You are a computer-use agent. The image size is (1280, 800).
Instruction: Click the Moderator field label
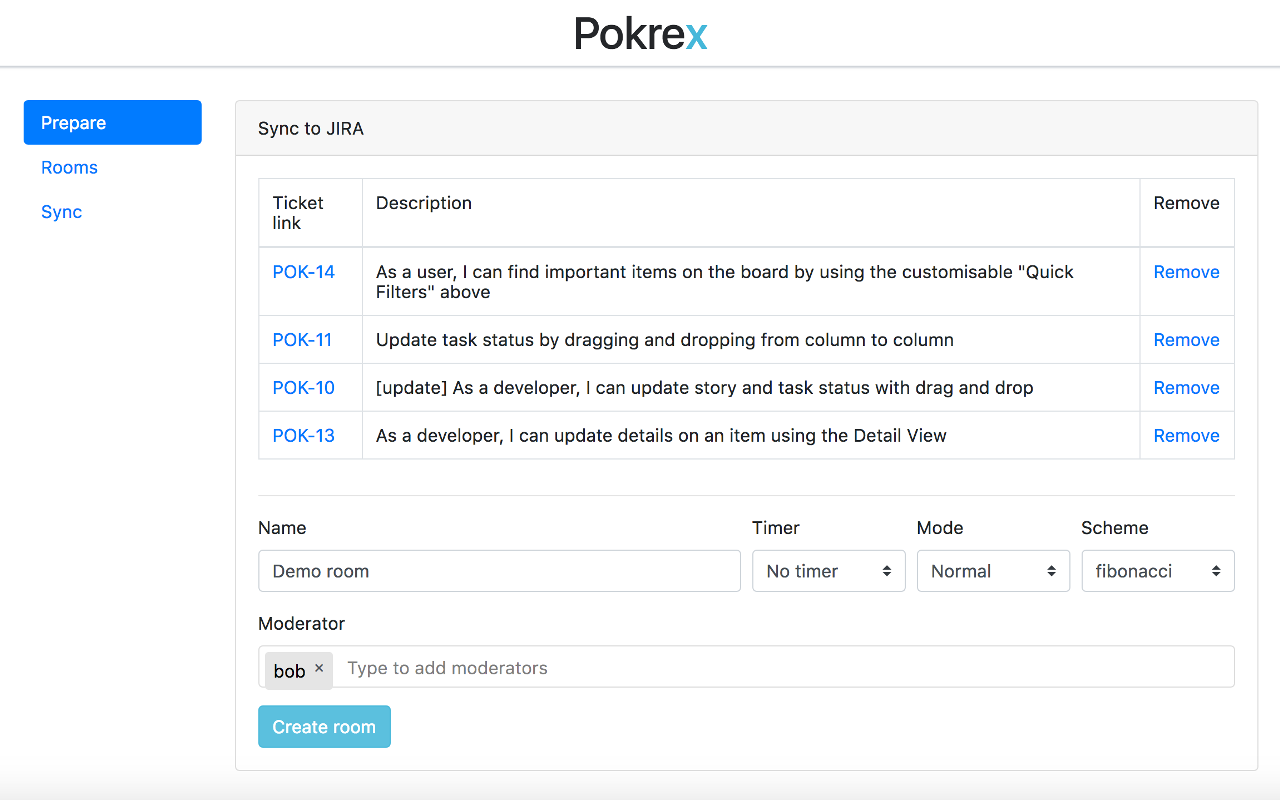[301, 623]
